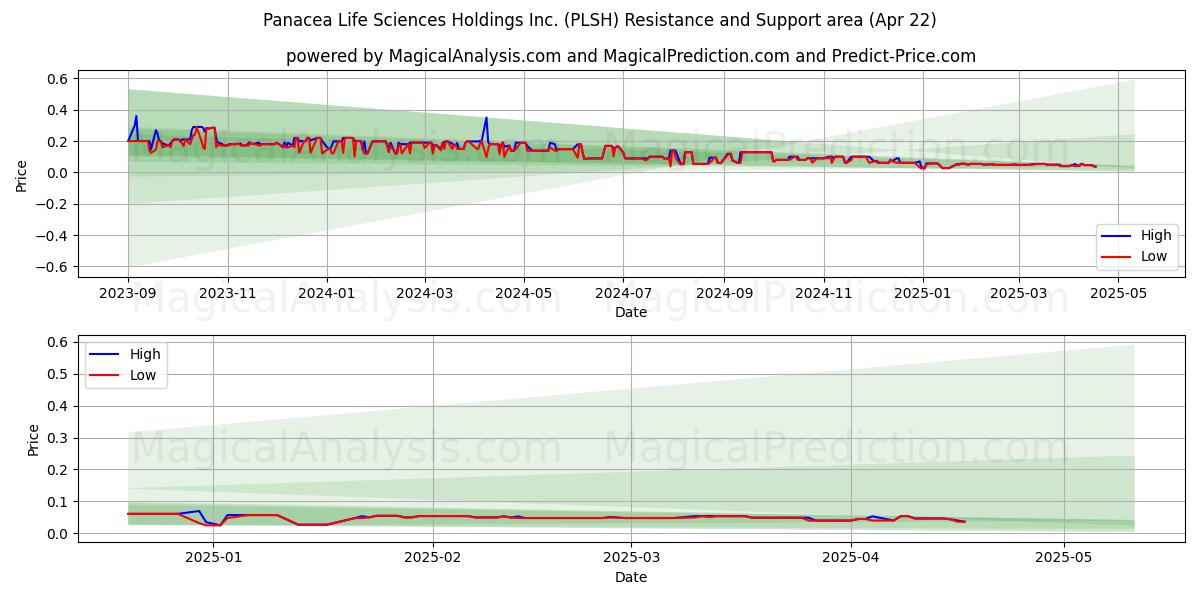Image resolution: width=1200 pixels, height=600 pixels.
Task: Click the '2025-03' tick on lower axis
Action: coord(633,558)
